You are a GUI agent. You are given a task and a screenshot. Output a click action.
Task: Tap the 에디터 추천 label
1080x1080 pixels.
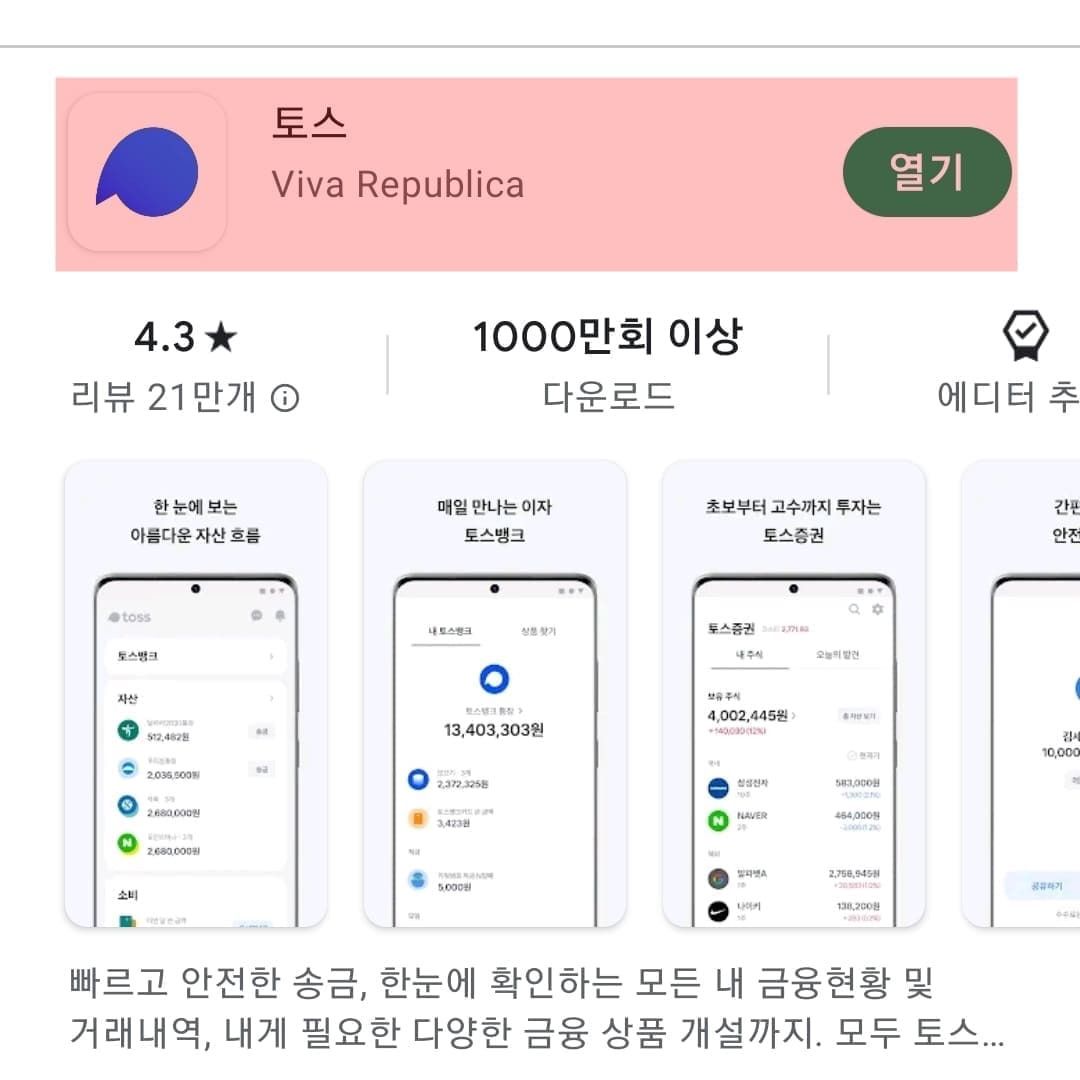[1008, 397]
